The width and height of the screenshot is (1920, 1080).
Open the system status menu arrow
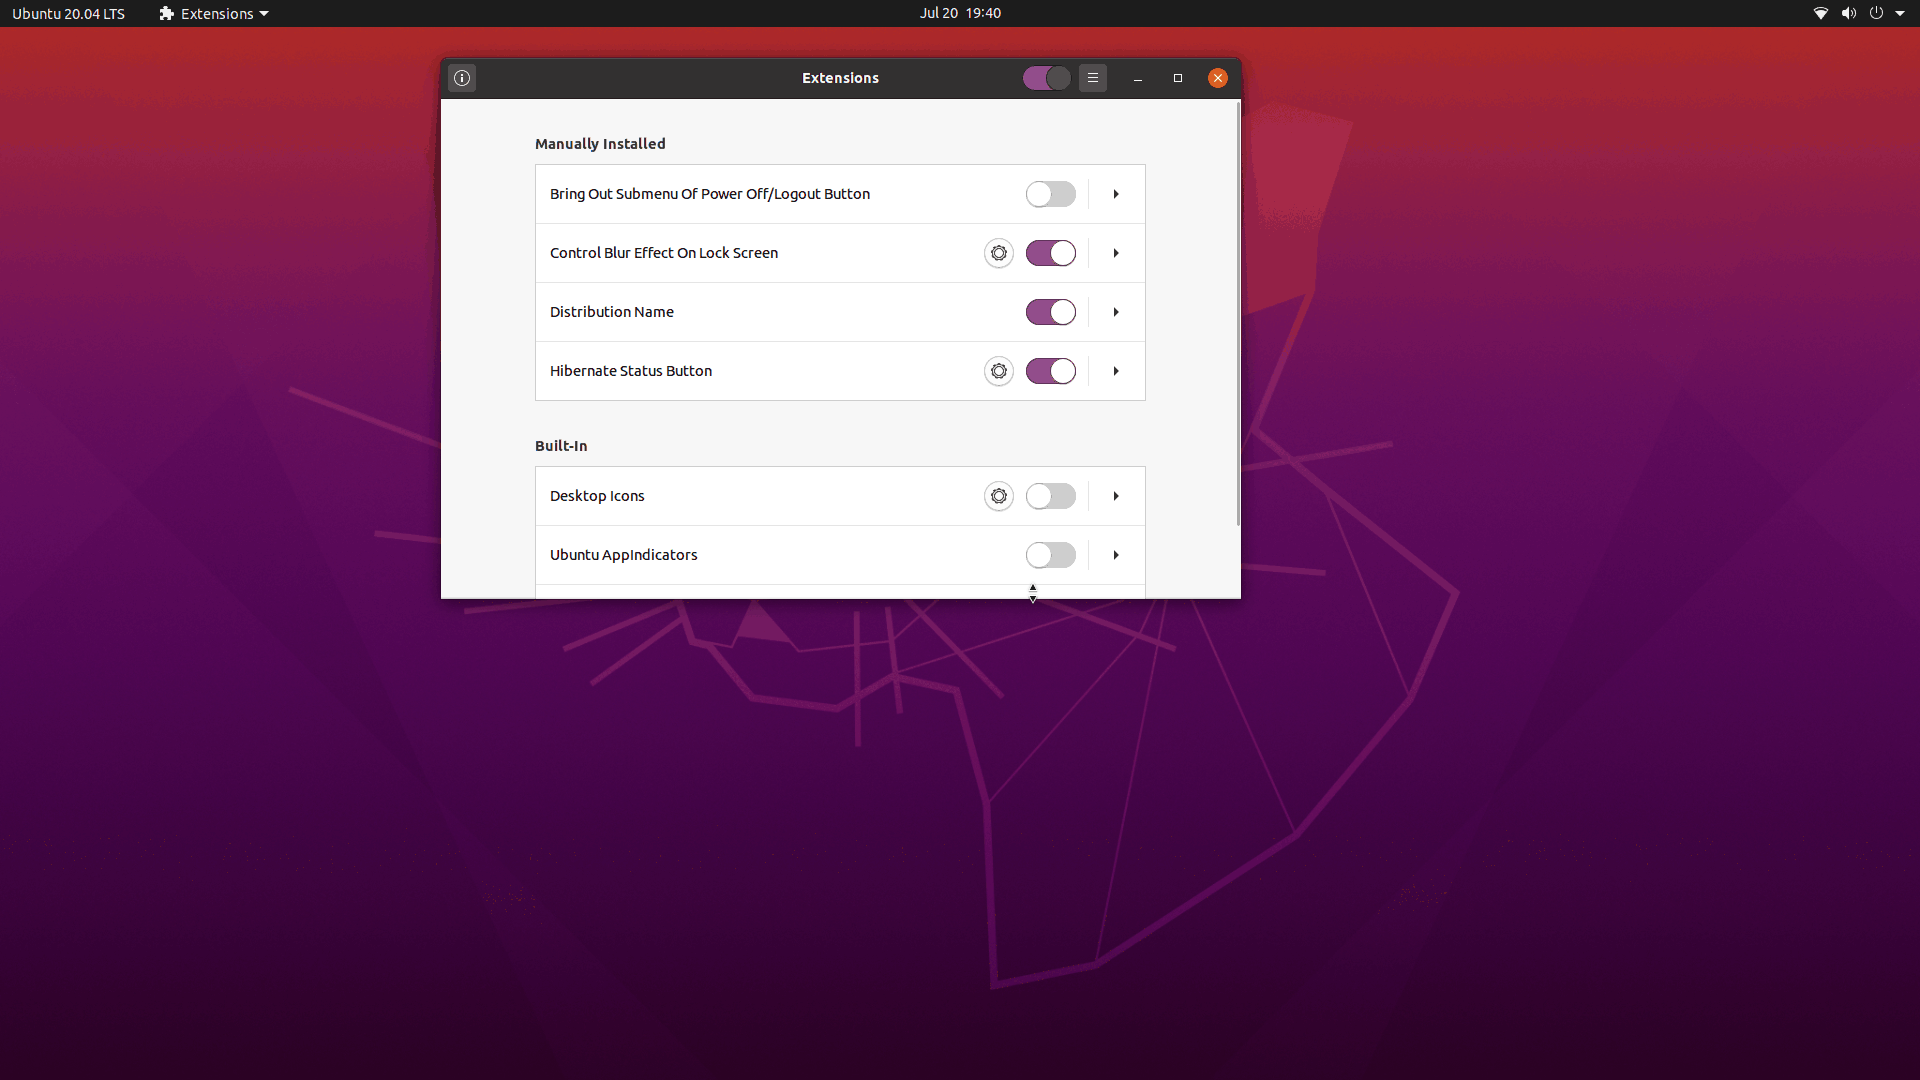pyautogui.click(x=1903, y=13)
